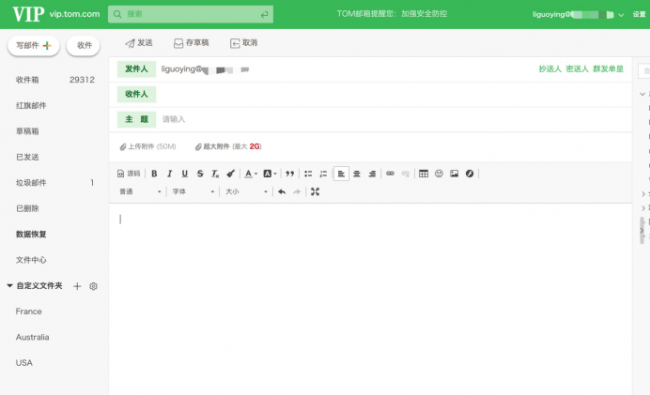Screen dimensions: 650x395
Task: Toggle italic formatting
Action: pos(170,174)
